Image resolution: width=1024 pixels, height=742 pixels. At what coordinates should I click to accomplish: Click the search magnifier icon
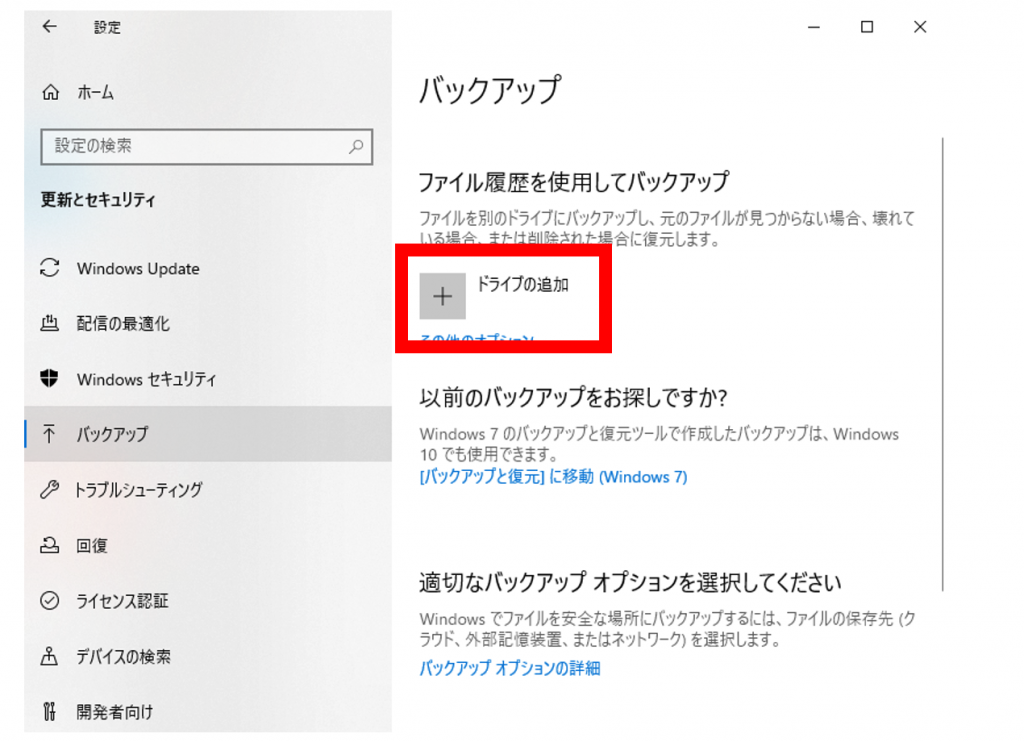(356, 146)
